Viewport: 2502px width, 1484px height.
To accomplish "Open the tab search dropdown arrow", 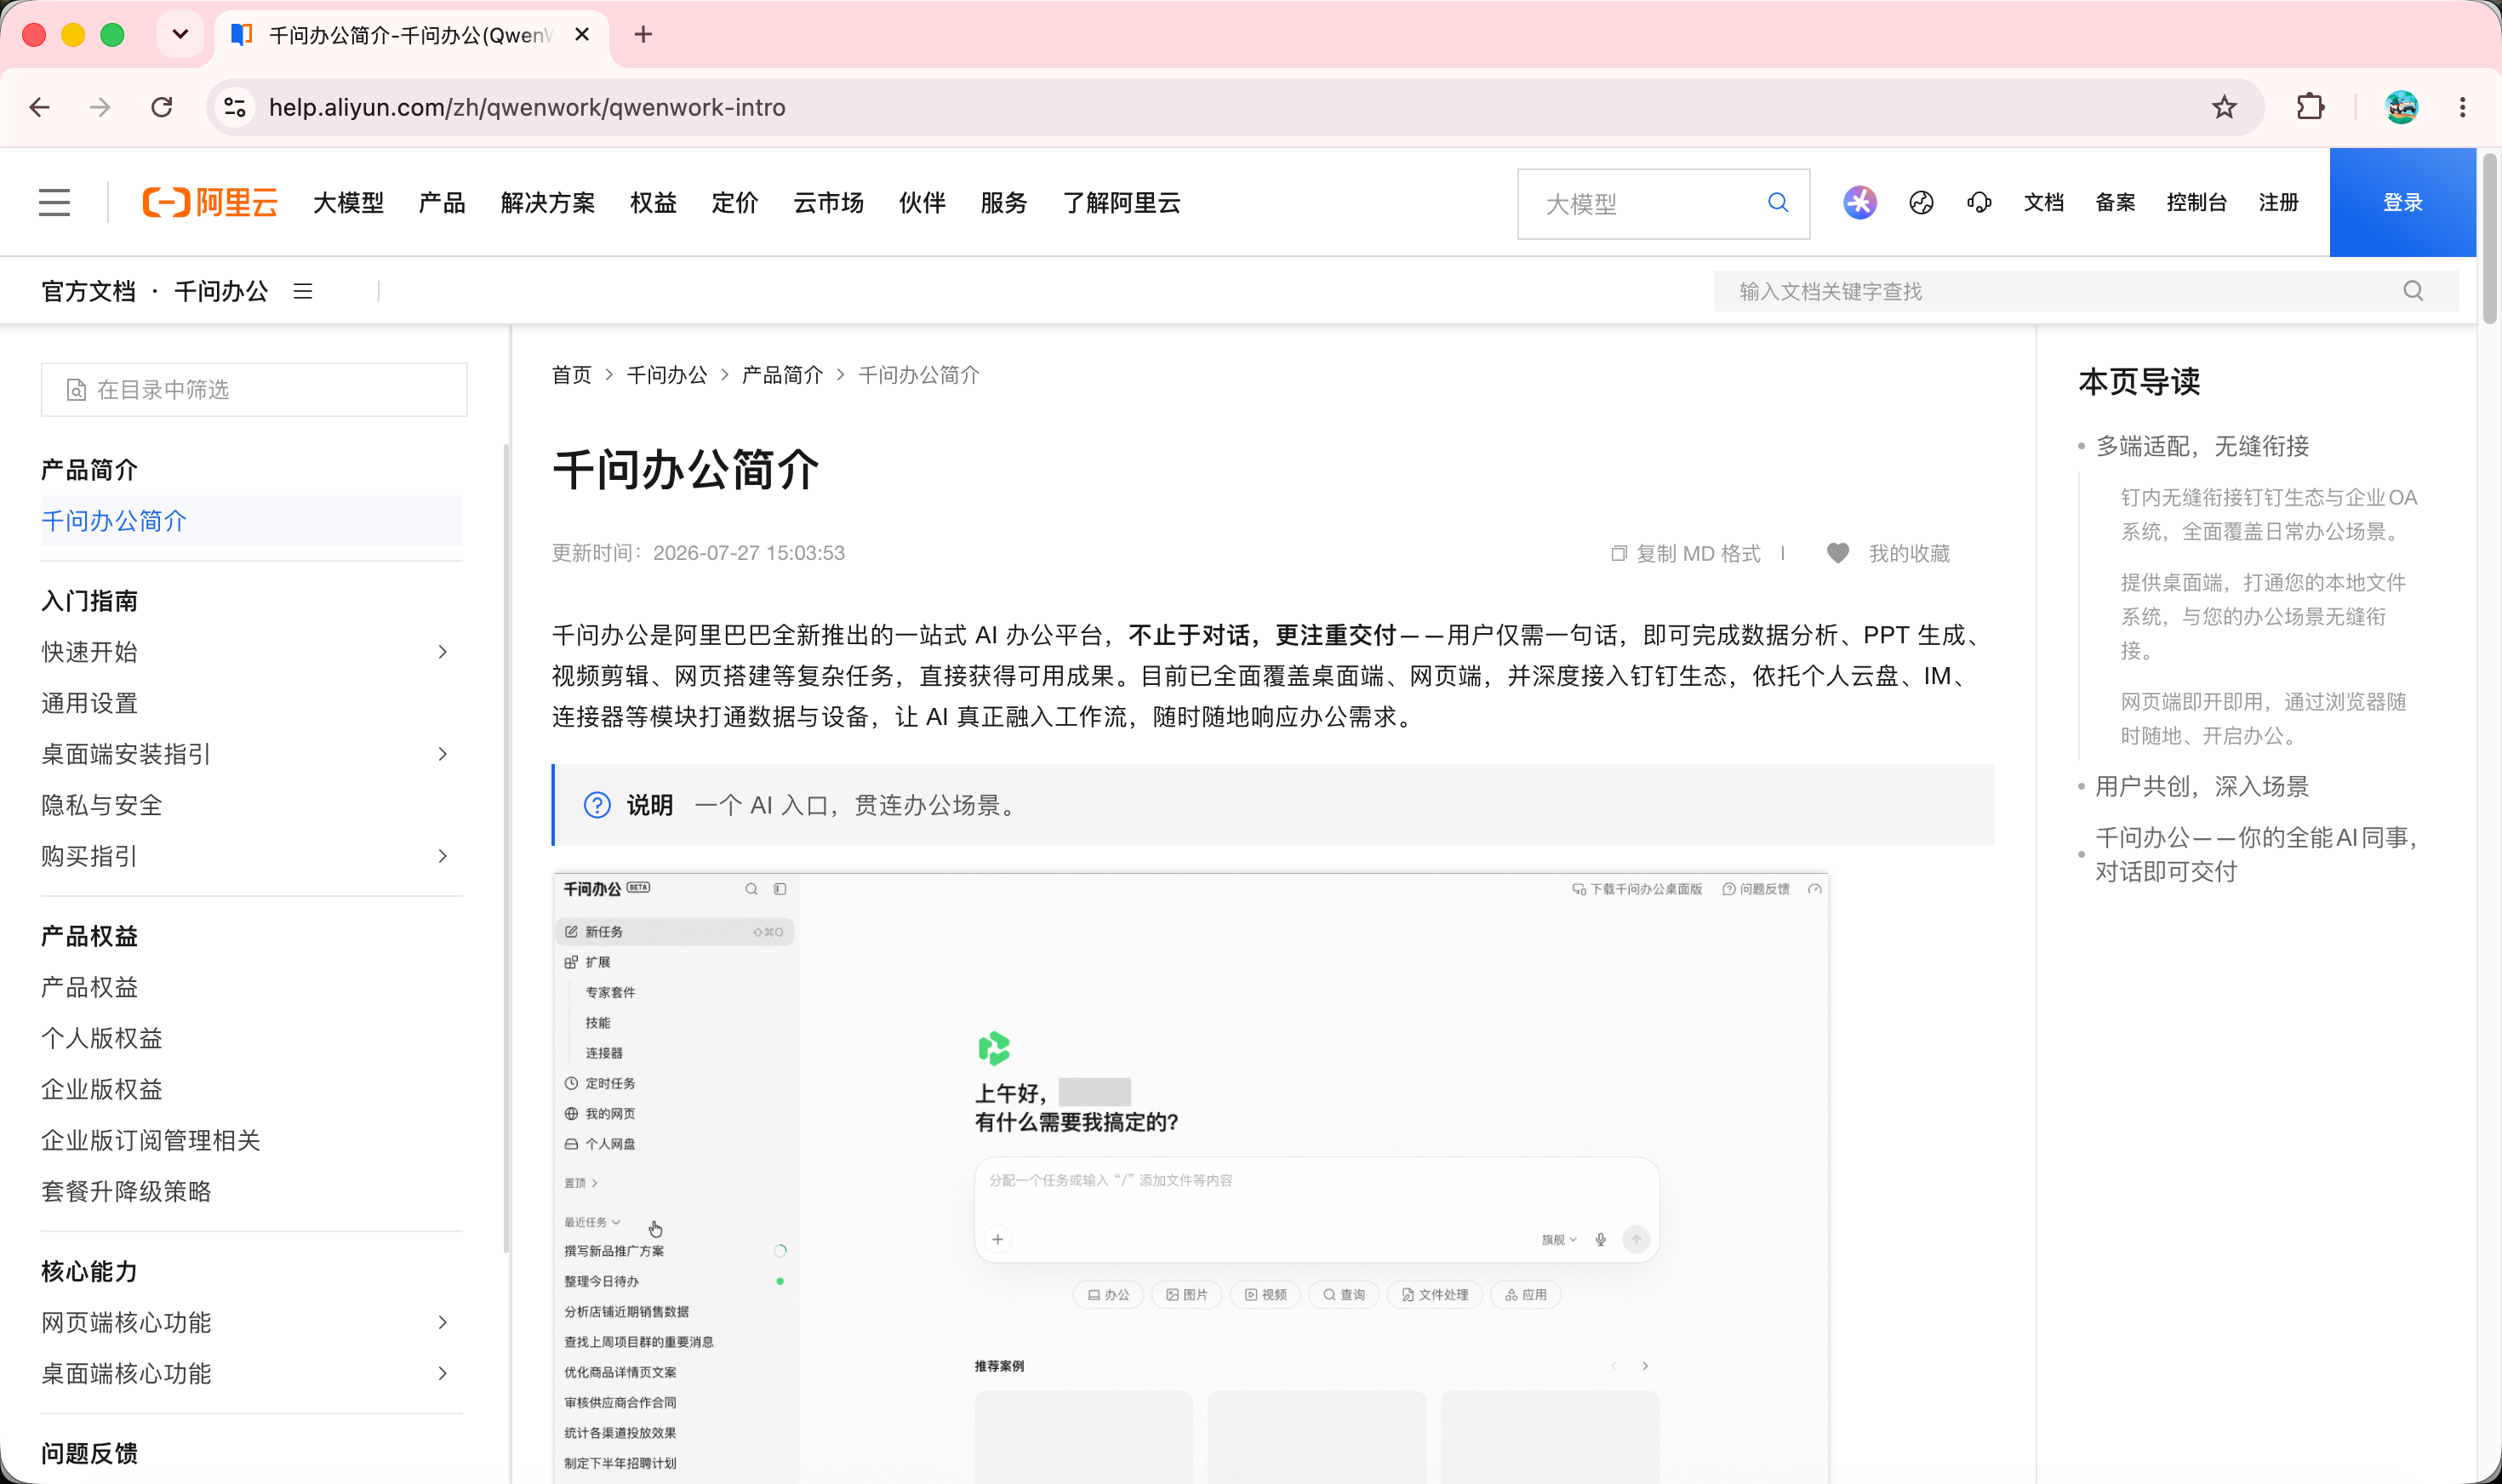I will tap(180, 35).
